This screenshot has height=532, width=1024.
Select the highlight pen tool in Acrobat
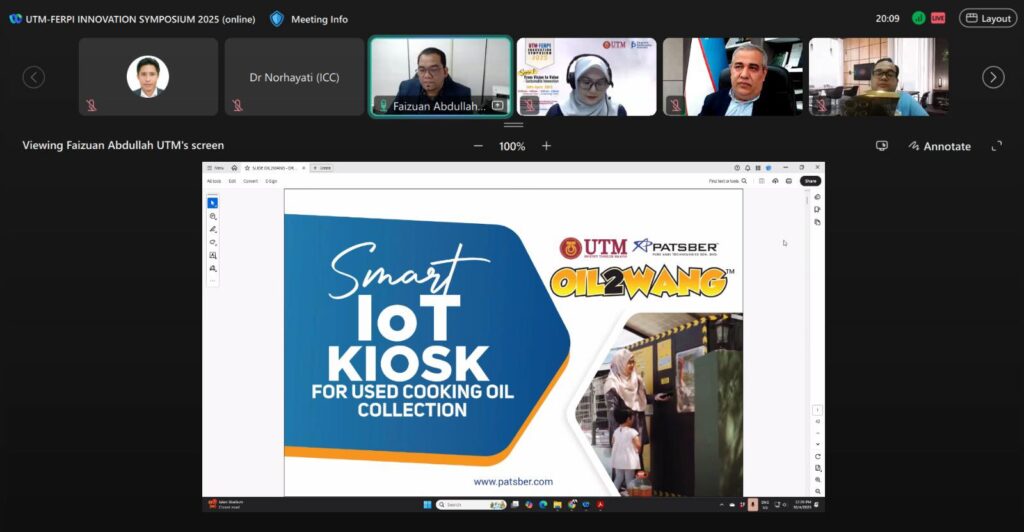213,229
